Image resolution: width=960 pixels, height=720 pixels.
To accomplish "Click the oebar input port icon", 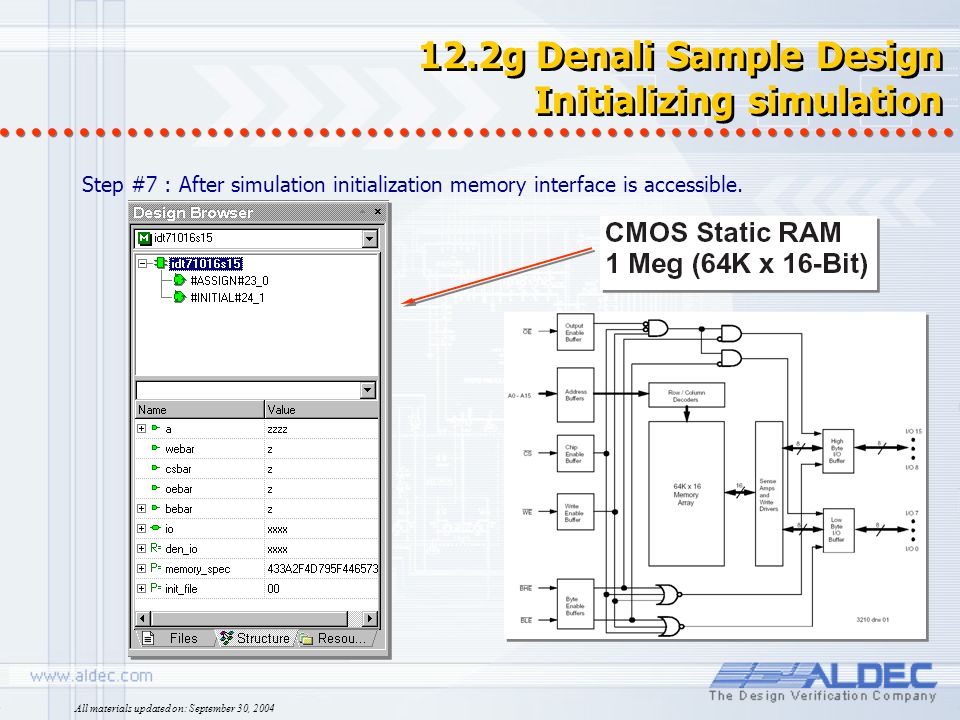I will (156, 489).
